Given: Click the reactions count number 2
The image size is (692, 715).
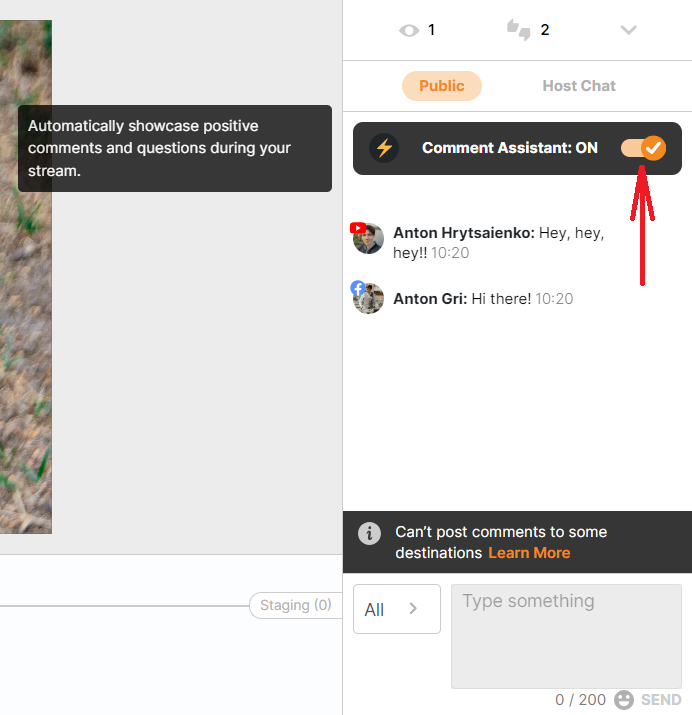Looking at the screenshot, I should [545, 30].
